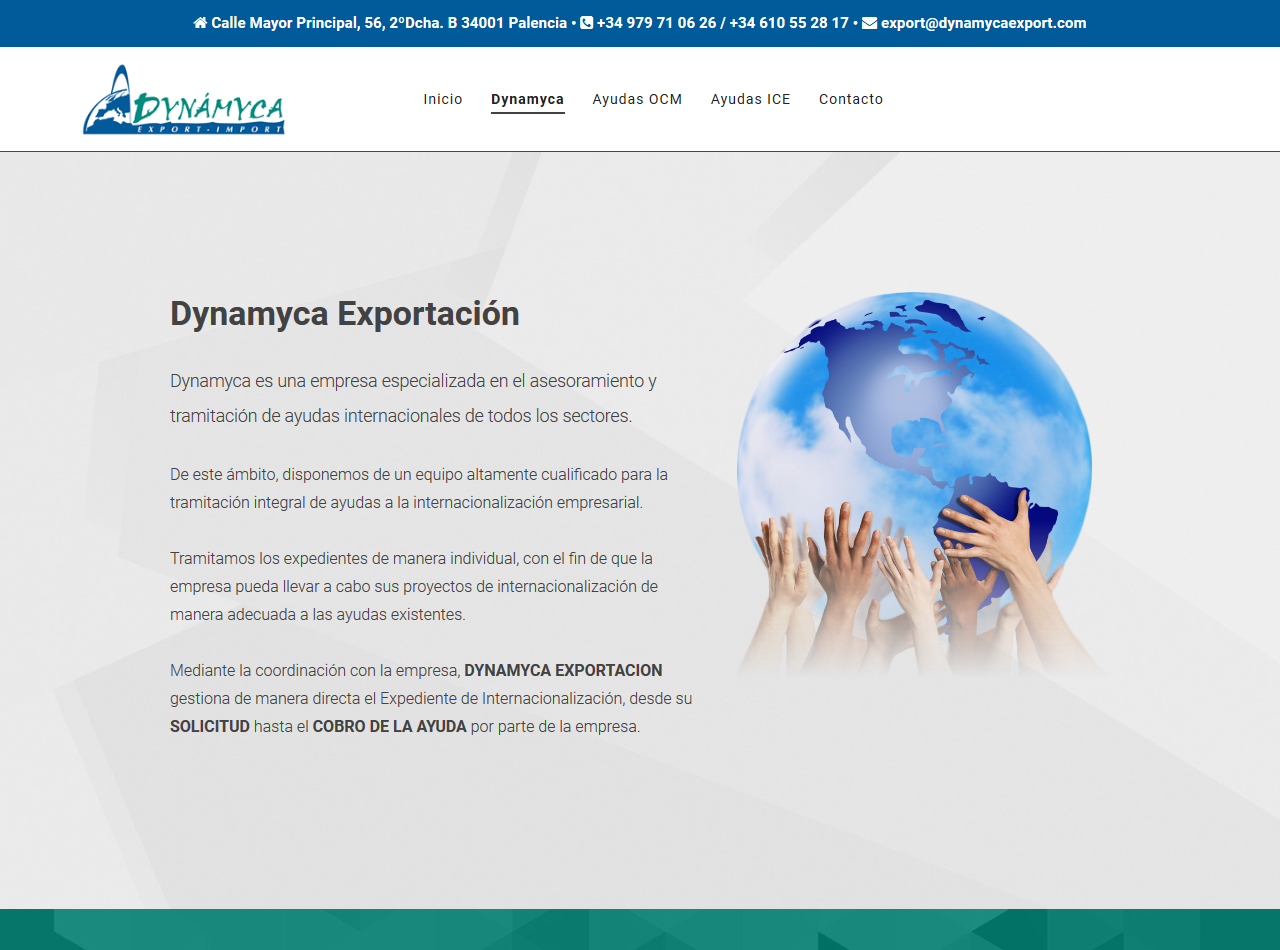Click the export@dynamycaexport.com email address
This screenshot has height=950, width=1280.
[984, 23]
